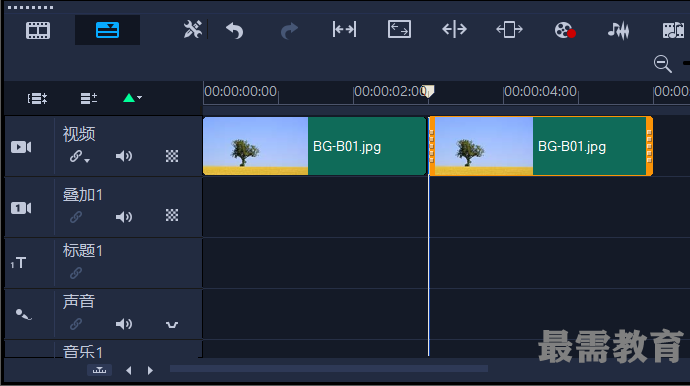Viewport: 690px width, 386px height.
Task: Show all visible tracks
Action: point(37,98)
